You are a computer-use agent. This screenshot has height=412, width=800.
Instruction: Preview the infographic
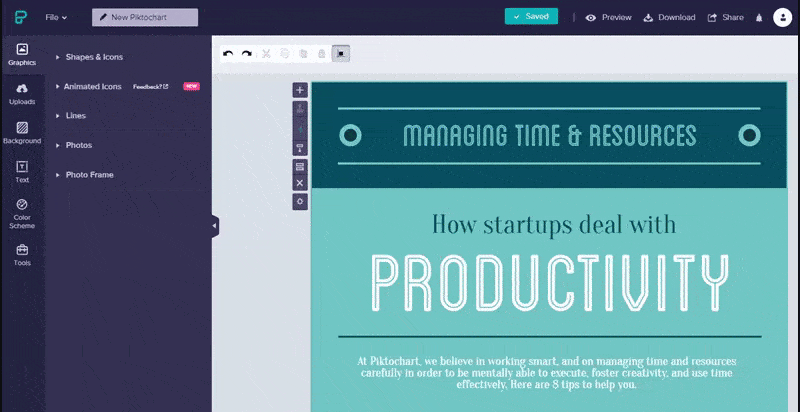click(609, 17)
